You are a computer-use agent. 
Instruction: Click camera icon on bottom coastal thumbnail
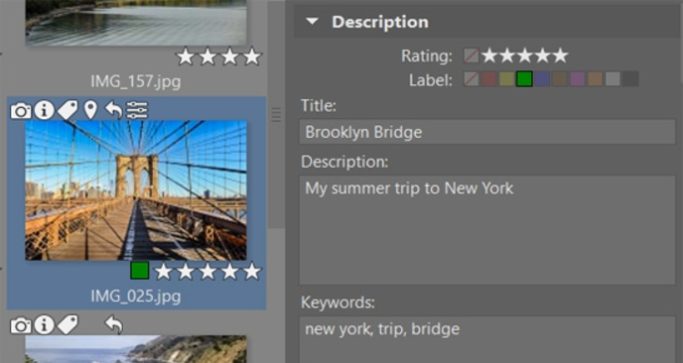[21, 326]
